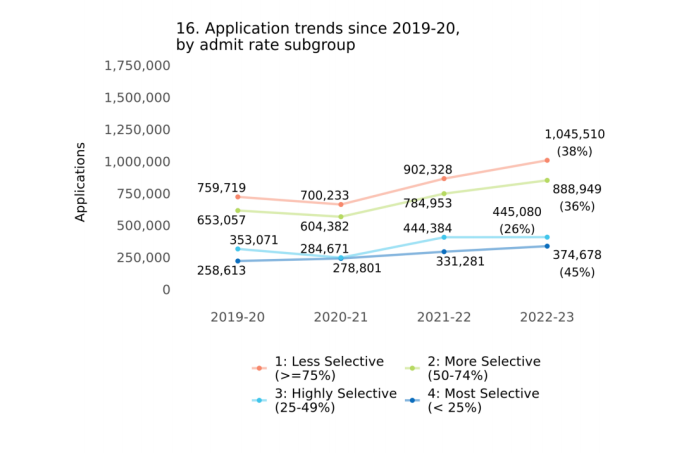
Task: Click the 1,750,000 y-axis tick label
Action: 137,66
